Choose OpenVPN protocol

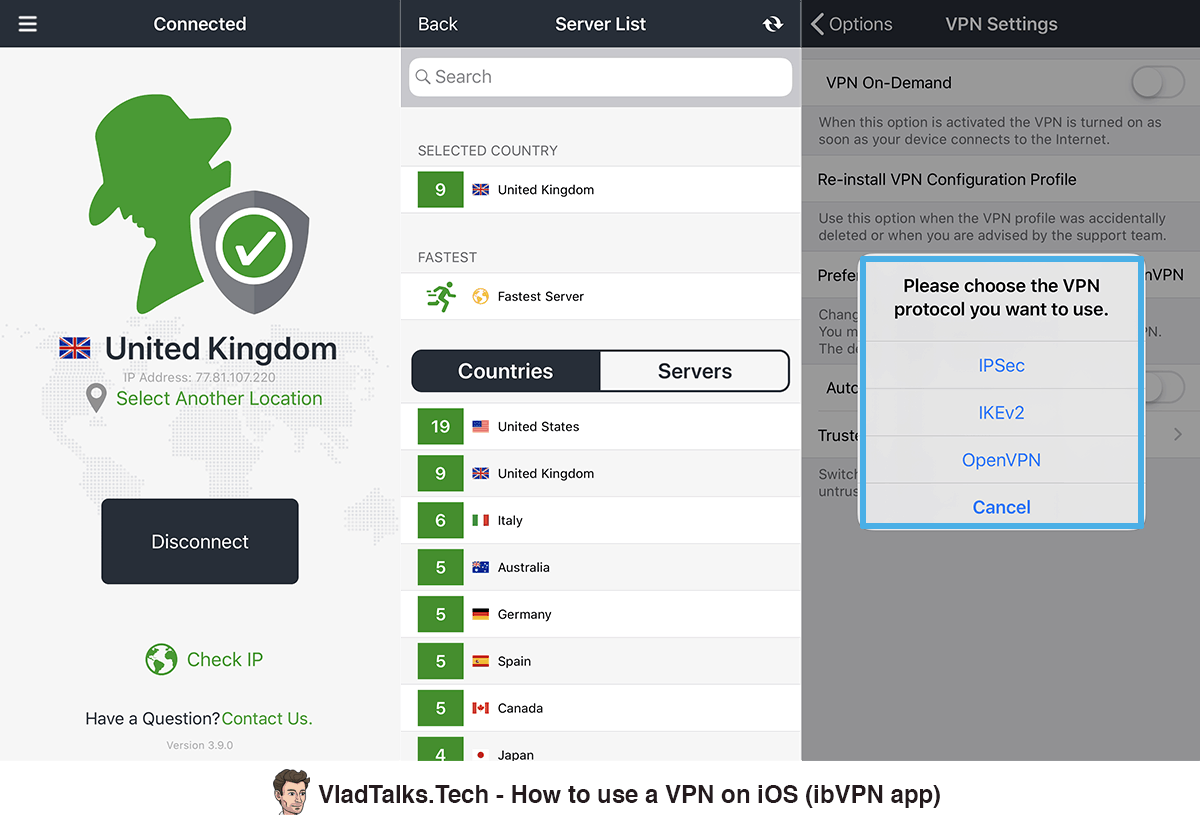coord(1001,460)
